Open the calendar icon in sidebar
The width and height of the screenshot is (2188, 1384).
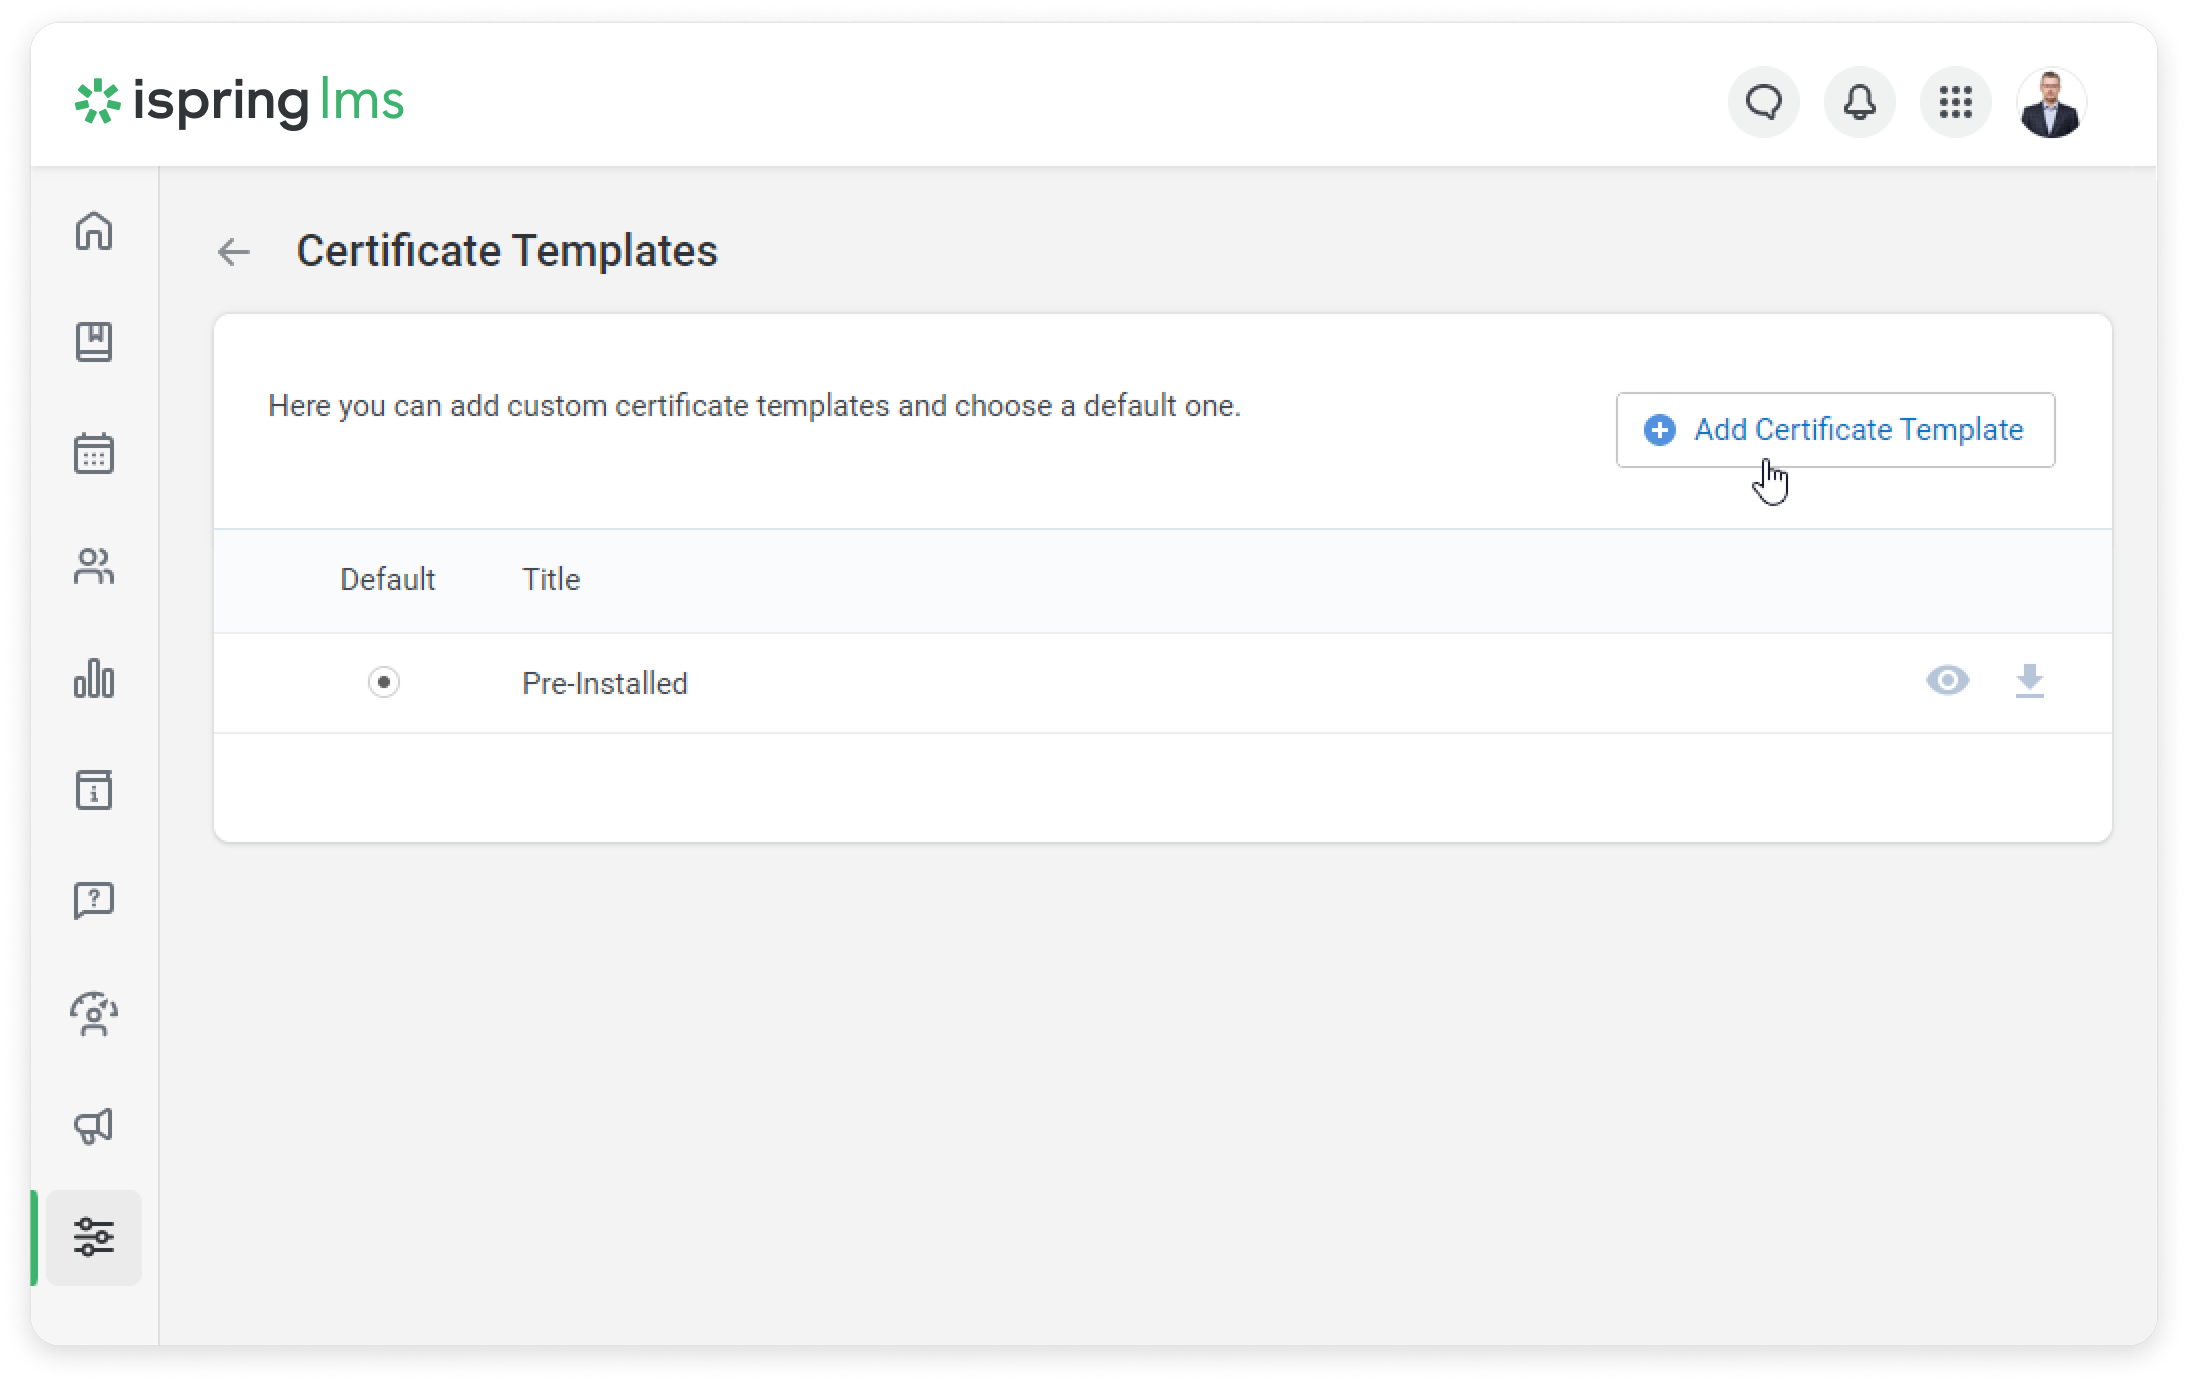[94, 454]
